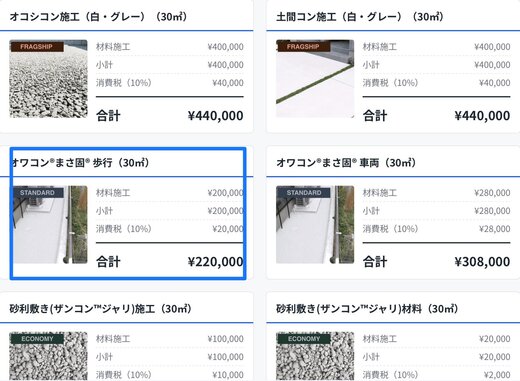520x381 pixels.
Task: Click the ¥308,000 total on 車両 card
Action: [482, 262]
